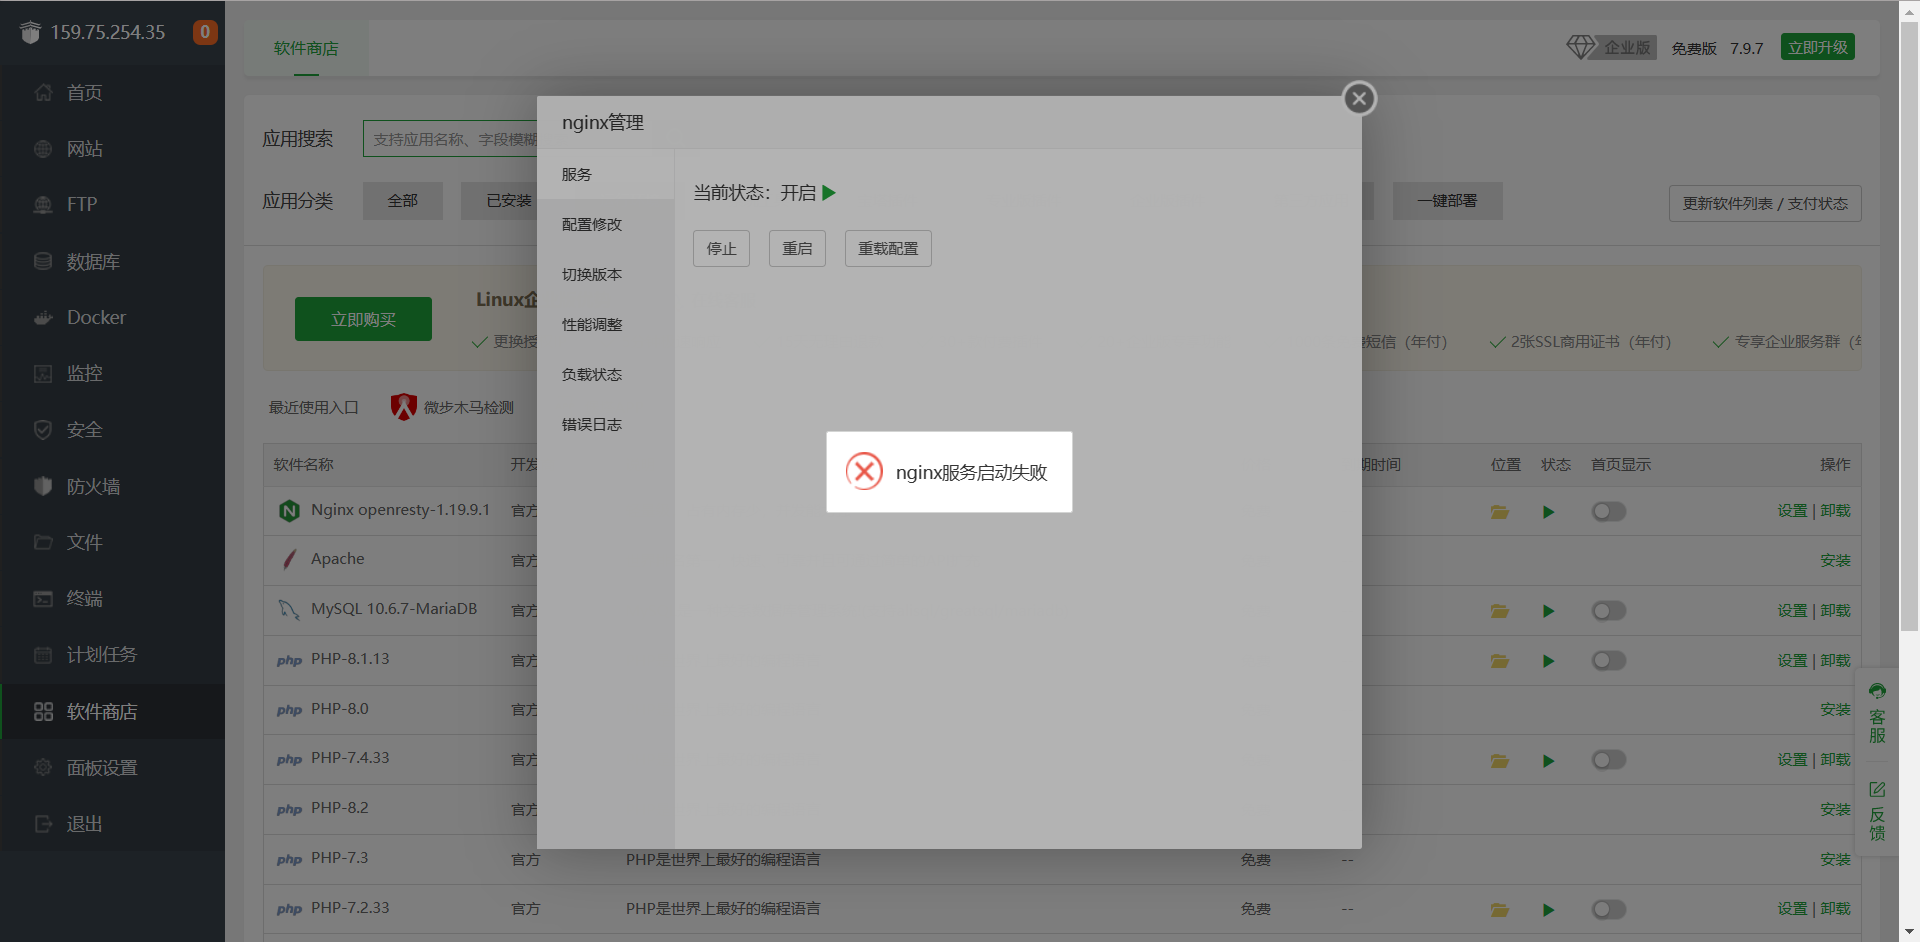Click the 重载配置 button
The height and width of the screenshot is (942, 1920).
tap(887, 248)
